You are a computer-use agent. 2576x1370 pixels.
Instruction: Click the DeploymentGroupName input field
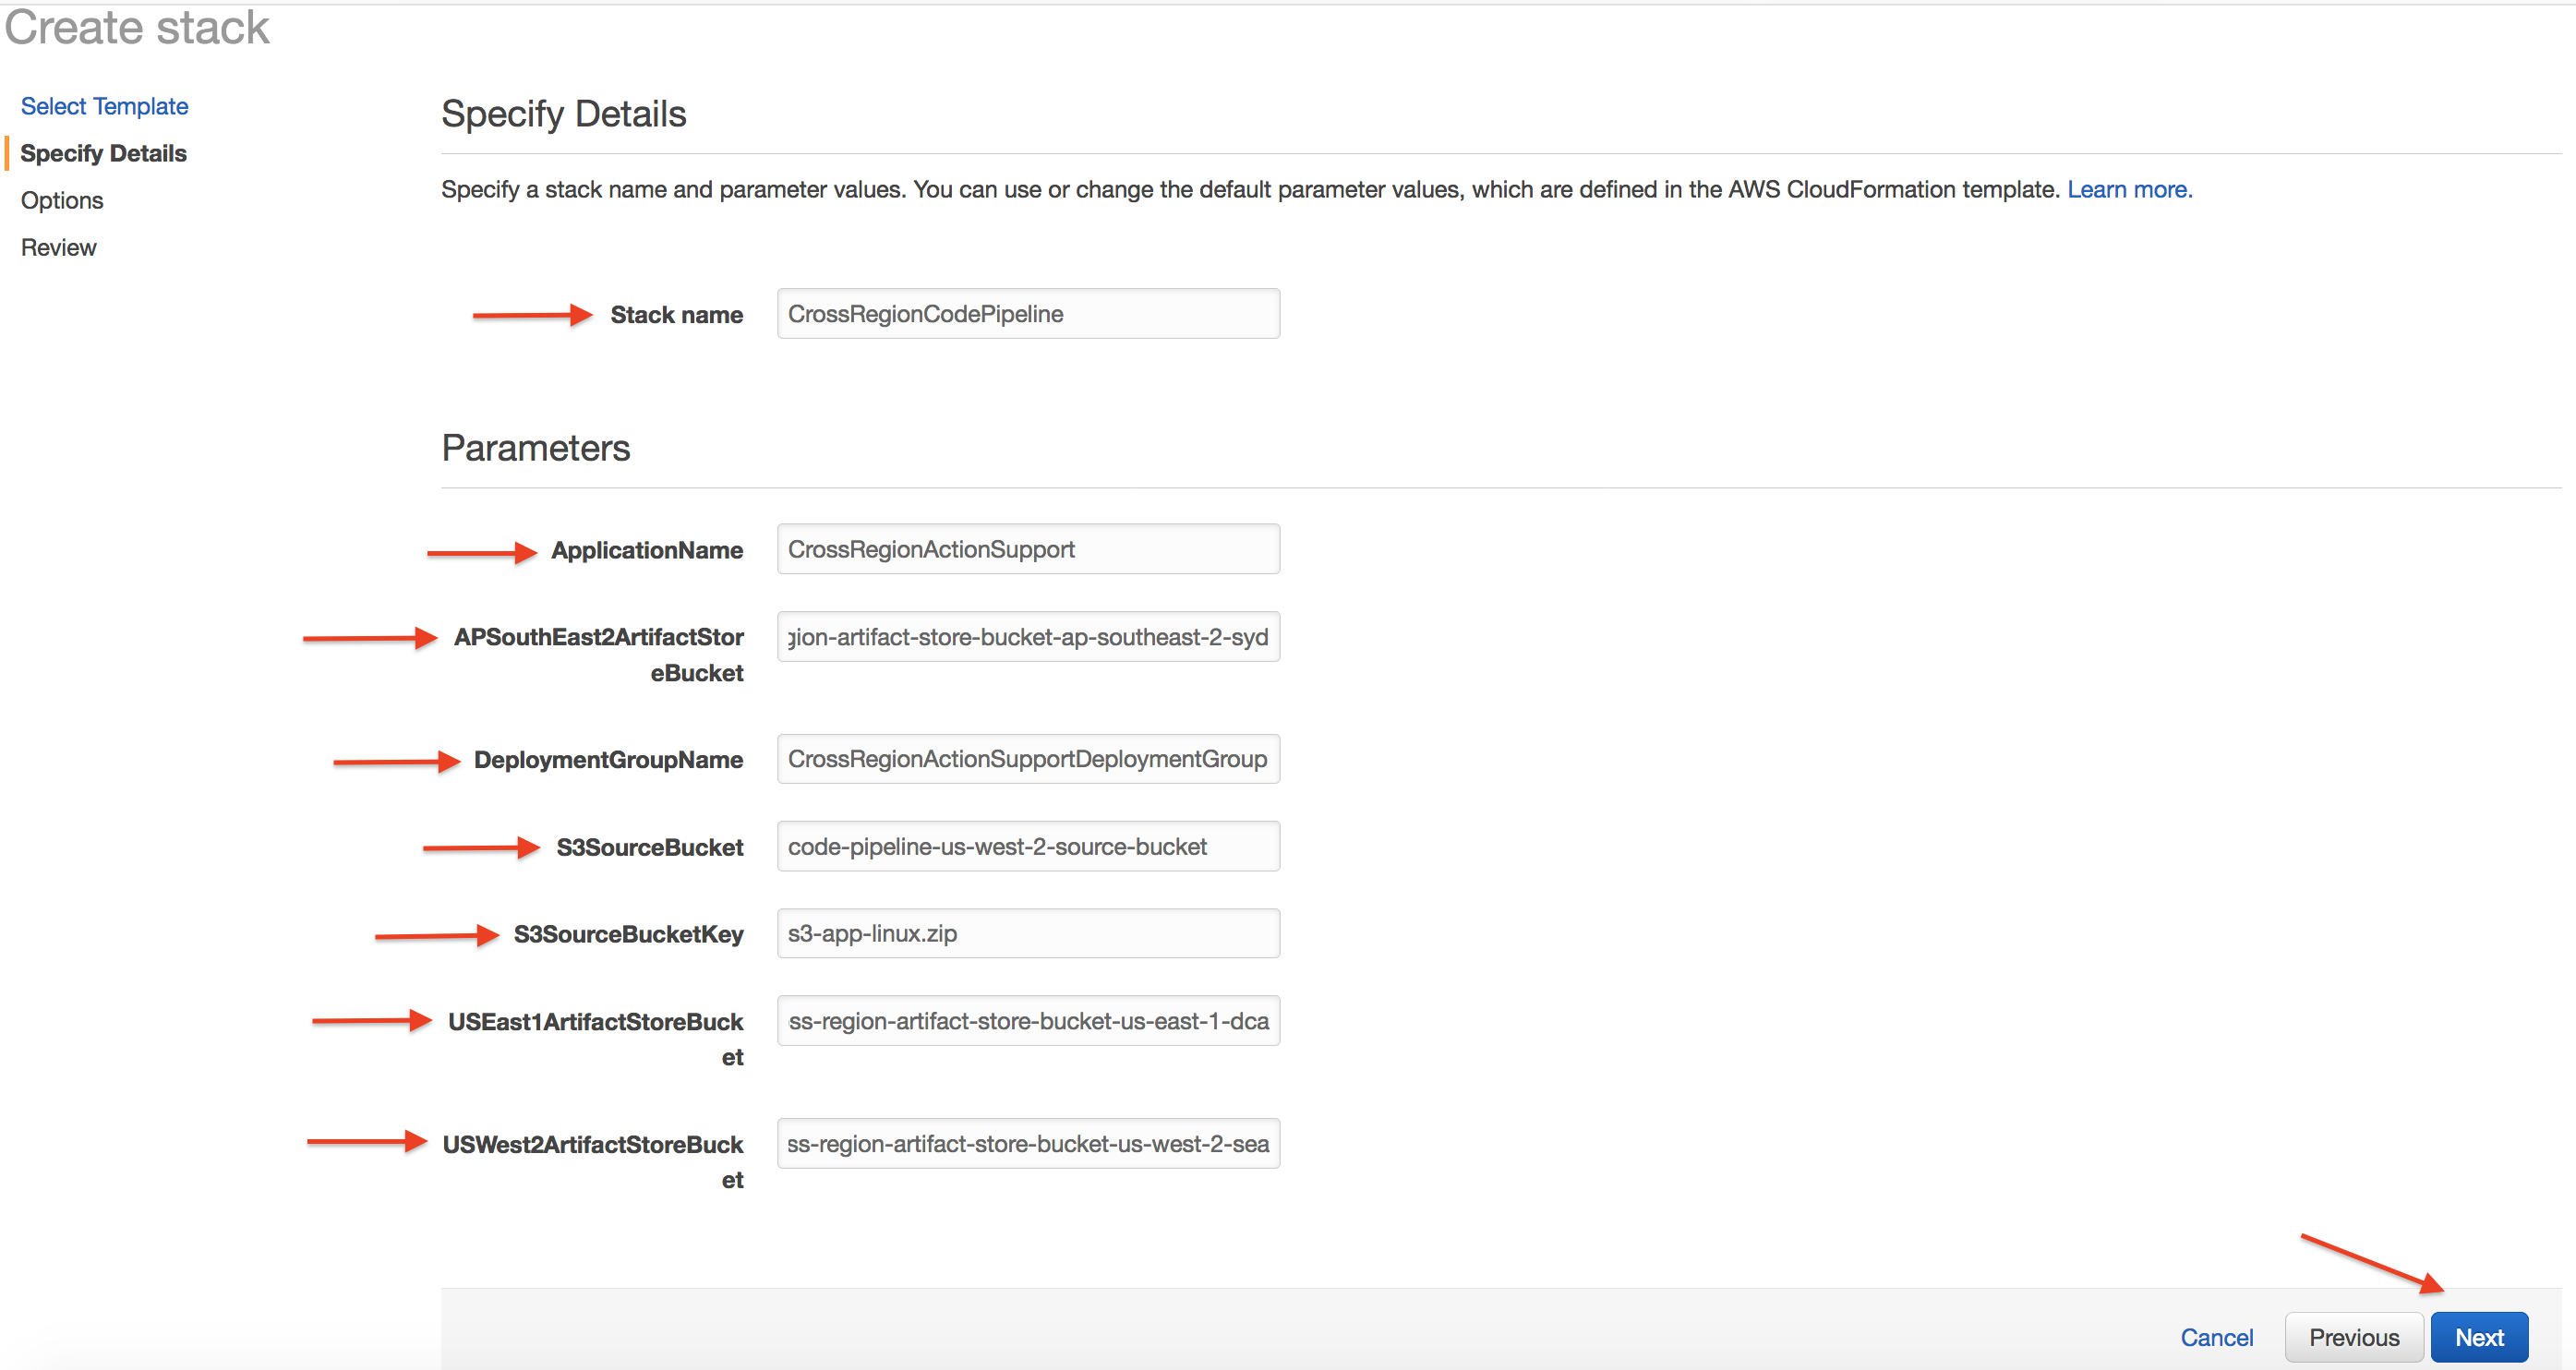coord(1028,759)
